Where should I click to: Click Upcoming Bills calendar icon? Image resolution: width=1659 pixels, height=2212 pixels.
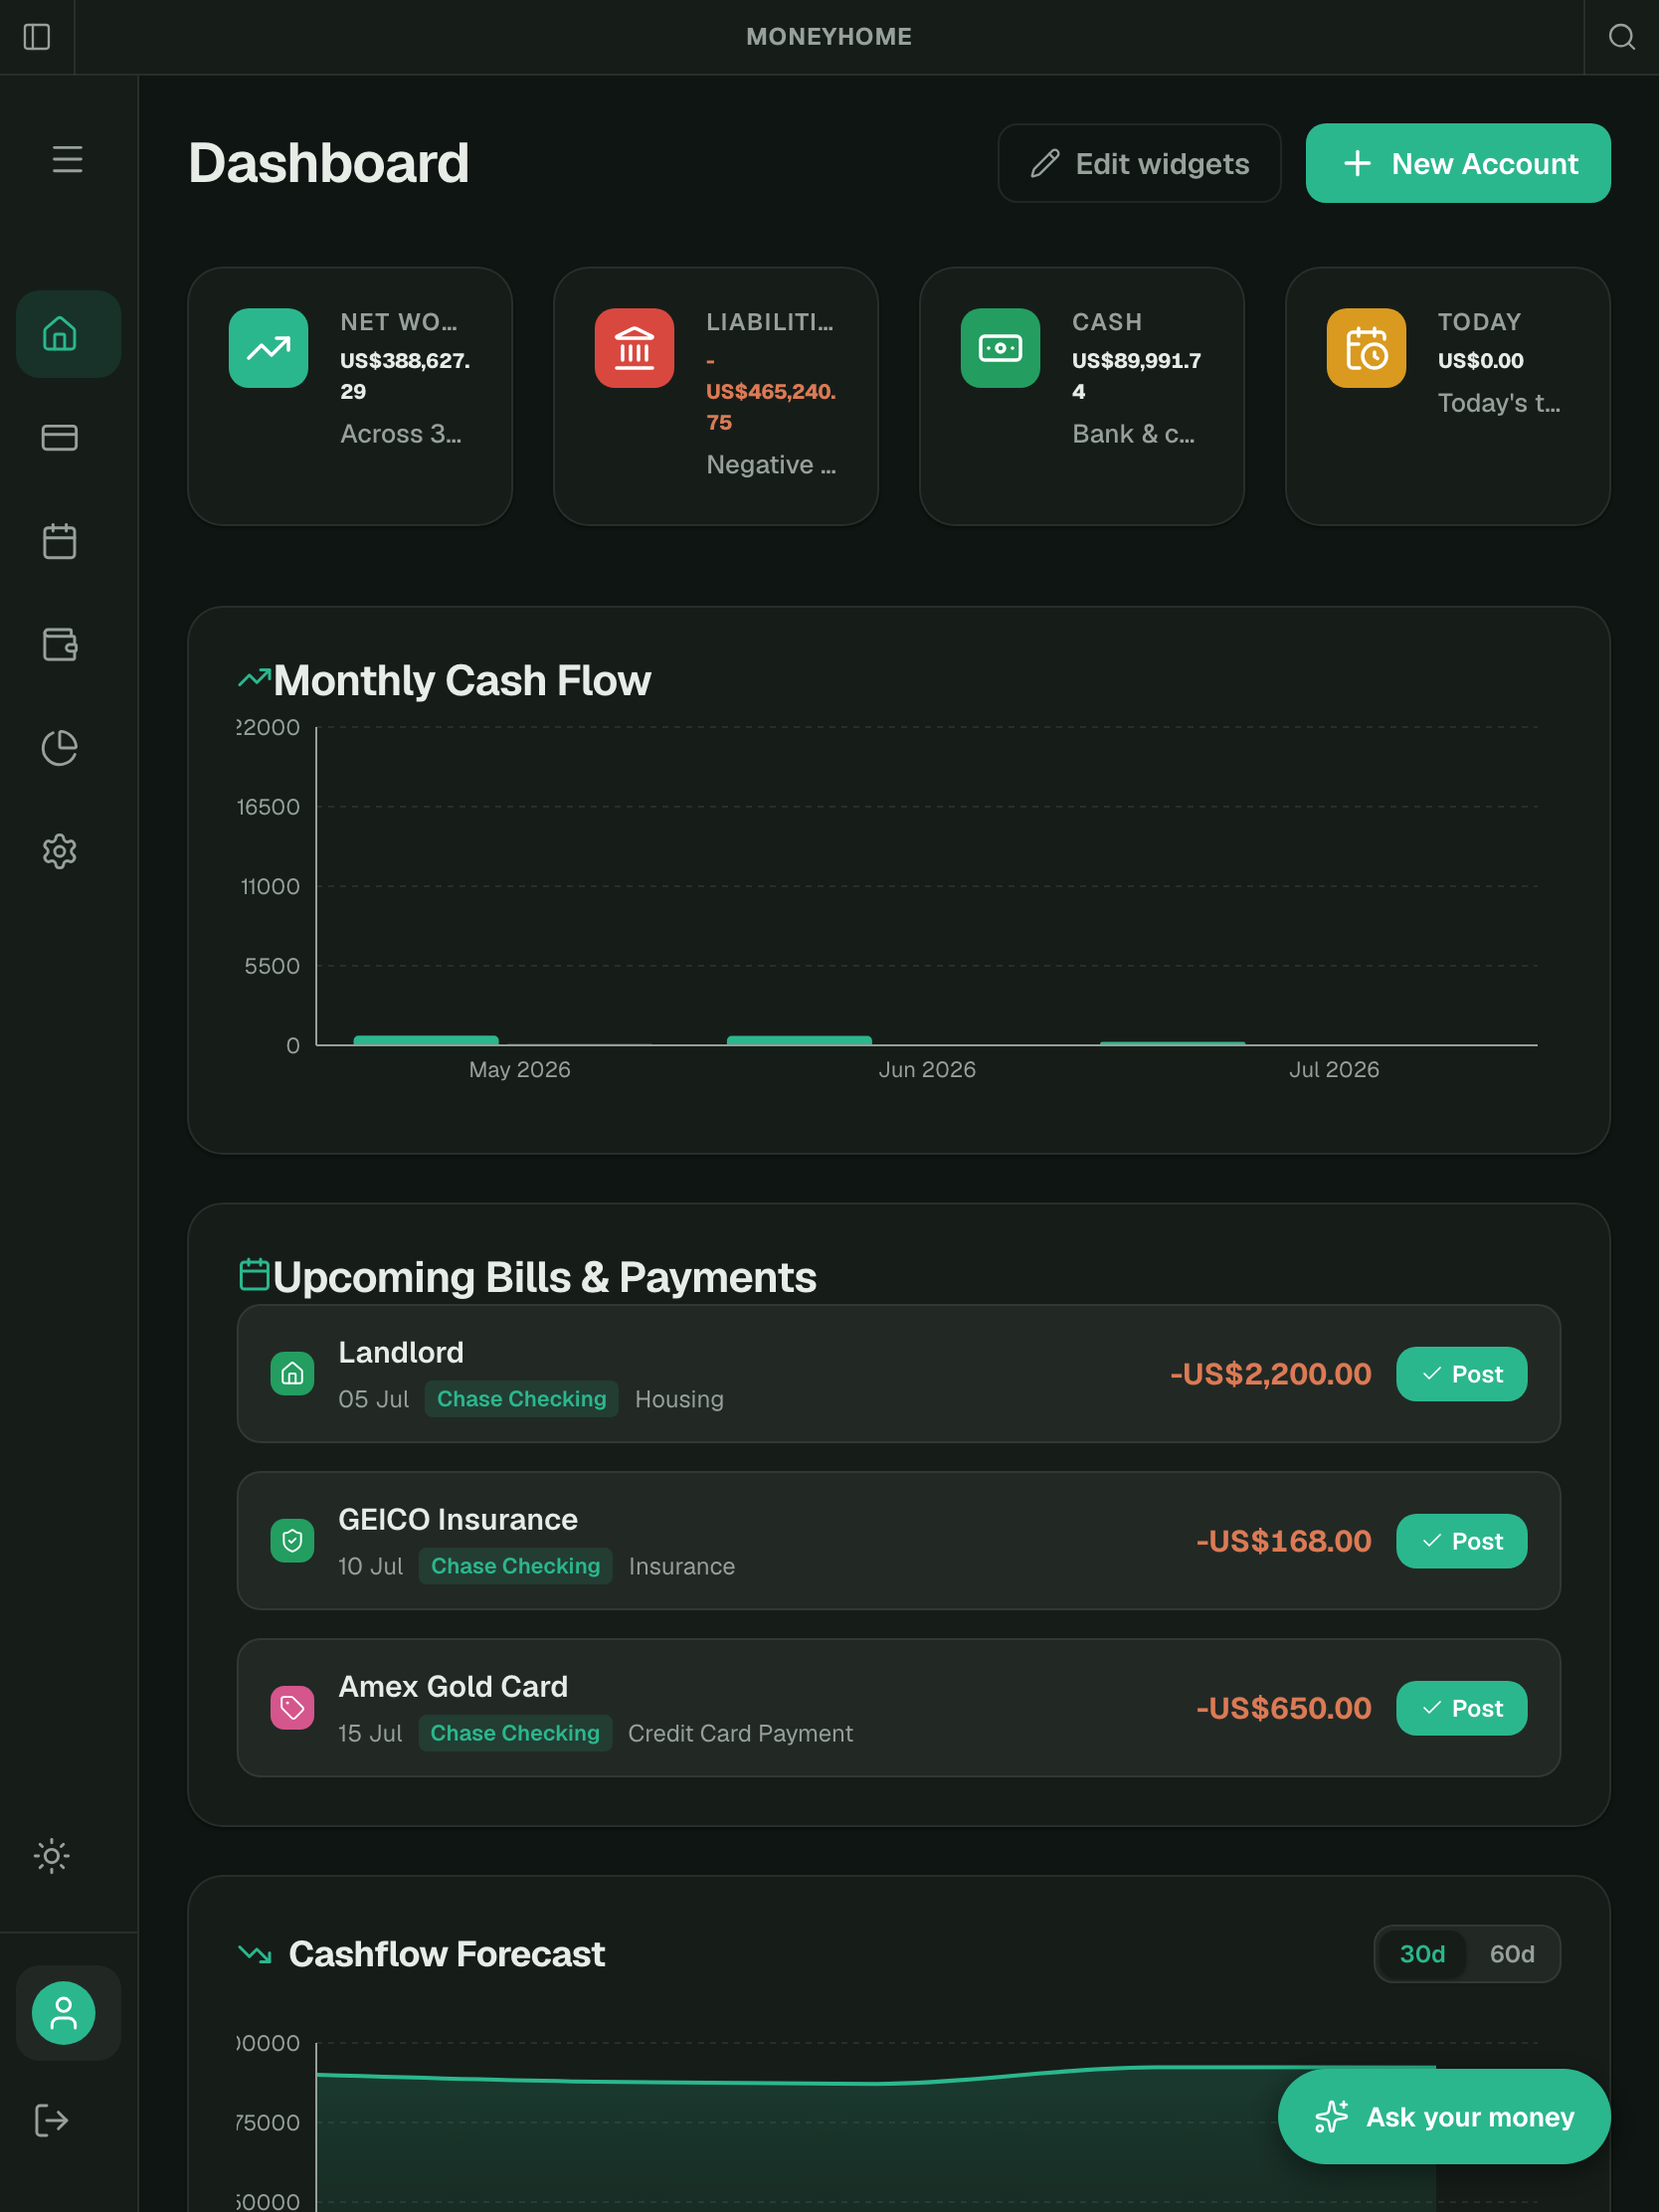click(x=254, y=1275)
